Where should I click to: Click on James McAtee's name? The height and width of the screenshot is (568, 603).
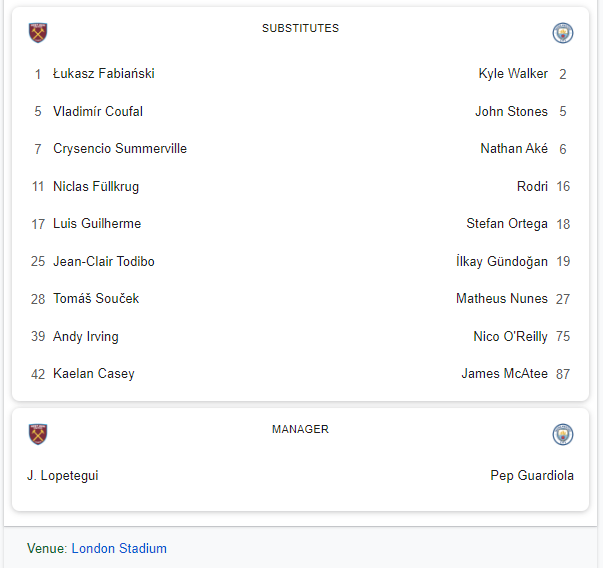(504, 374)
